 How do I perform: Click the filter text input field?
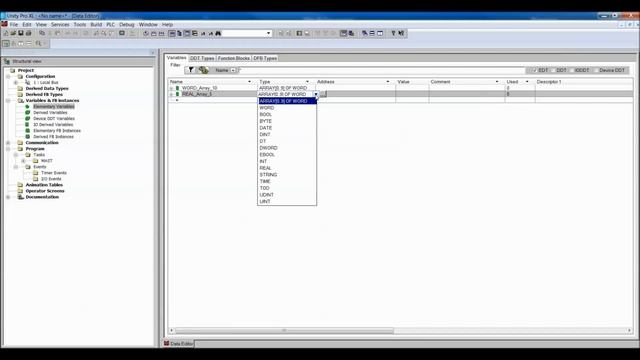point(381,70)
